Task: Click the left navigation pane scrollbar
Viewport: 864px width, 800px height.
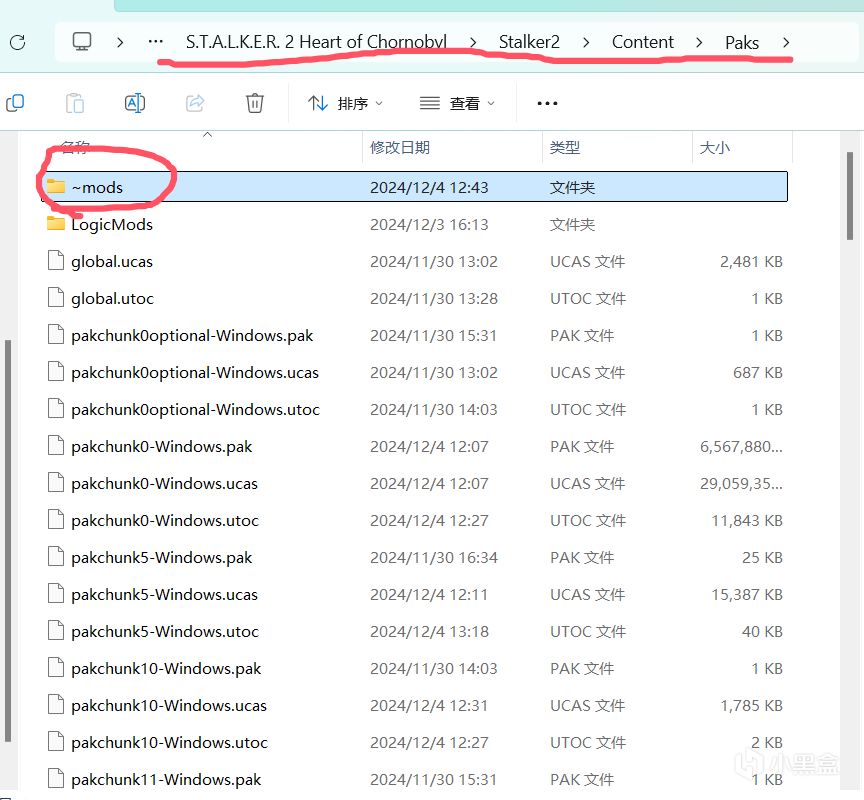Action: pyautogui.click(x=8, y=541)
